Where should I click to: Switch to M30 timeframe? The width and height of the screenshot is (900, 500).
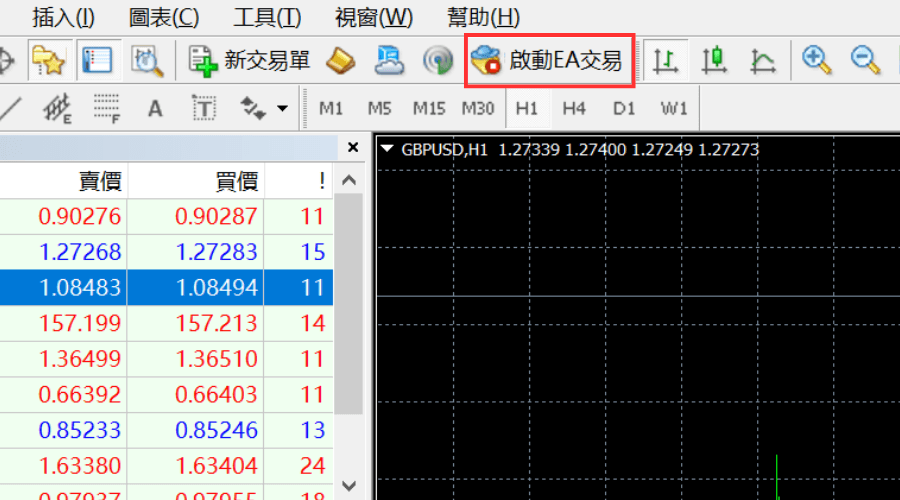(x=478, y=108)
